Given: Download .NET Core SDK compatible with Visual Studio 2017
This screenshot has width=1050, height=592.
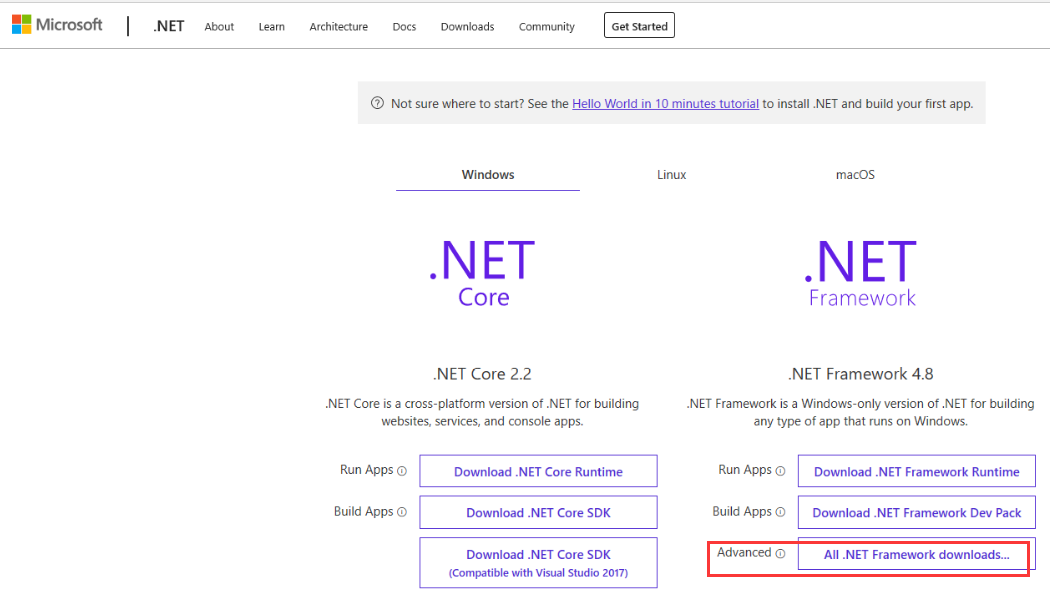Looking at the screenshot, I should click(x=538, y=563).
